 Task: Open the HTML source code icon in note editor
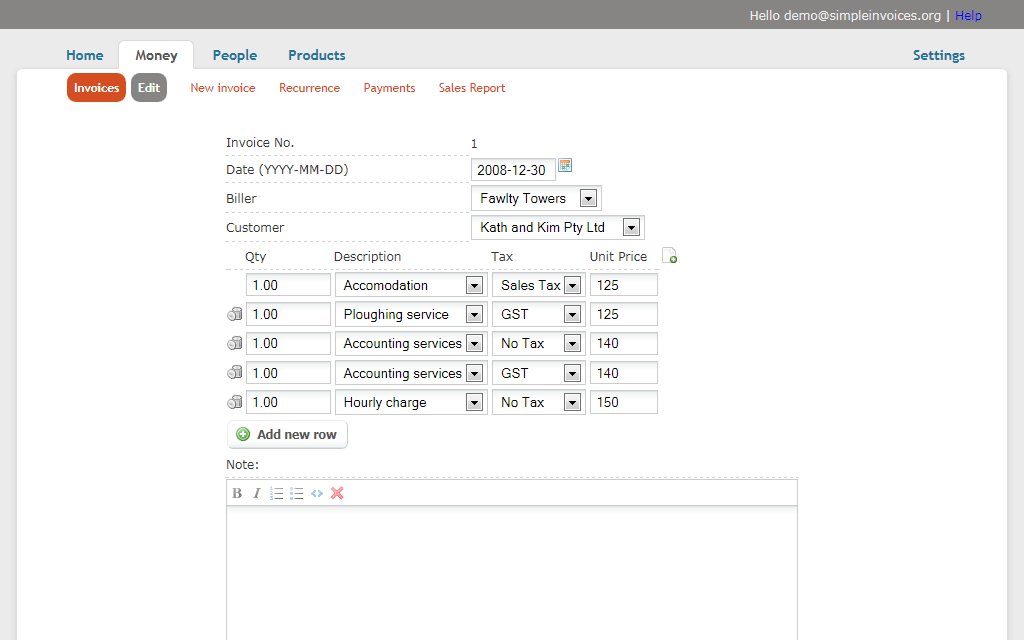(x=316, y=493)
